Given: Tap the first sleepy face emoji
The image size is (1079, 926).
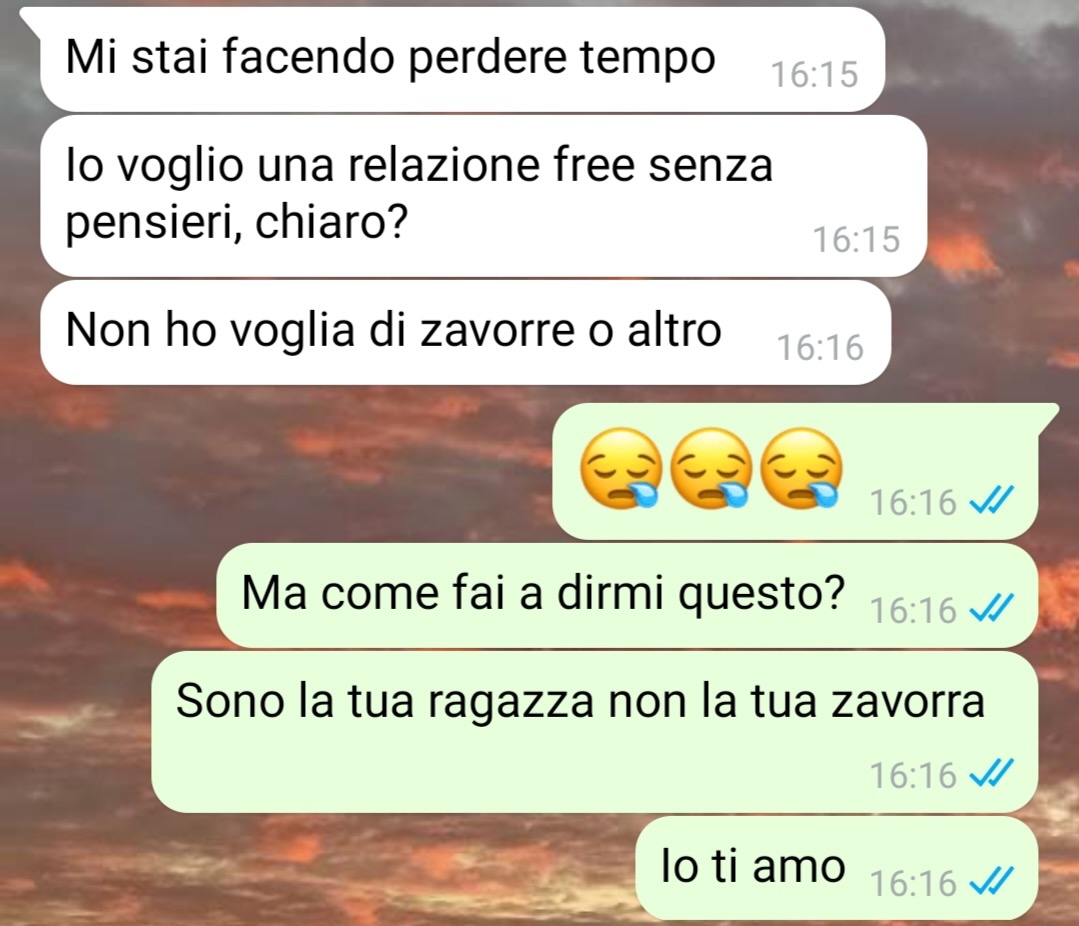Looking at the screenshot, I should [x=621, y=469].
